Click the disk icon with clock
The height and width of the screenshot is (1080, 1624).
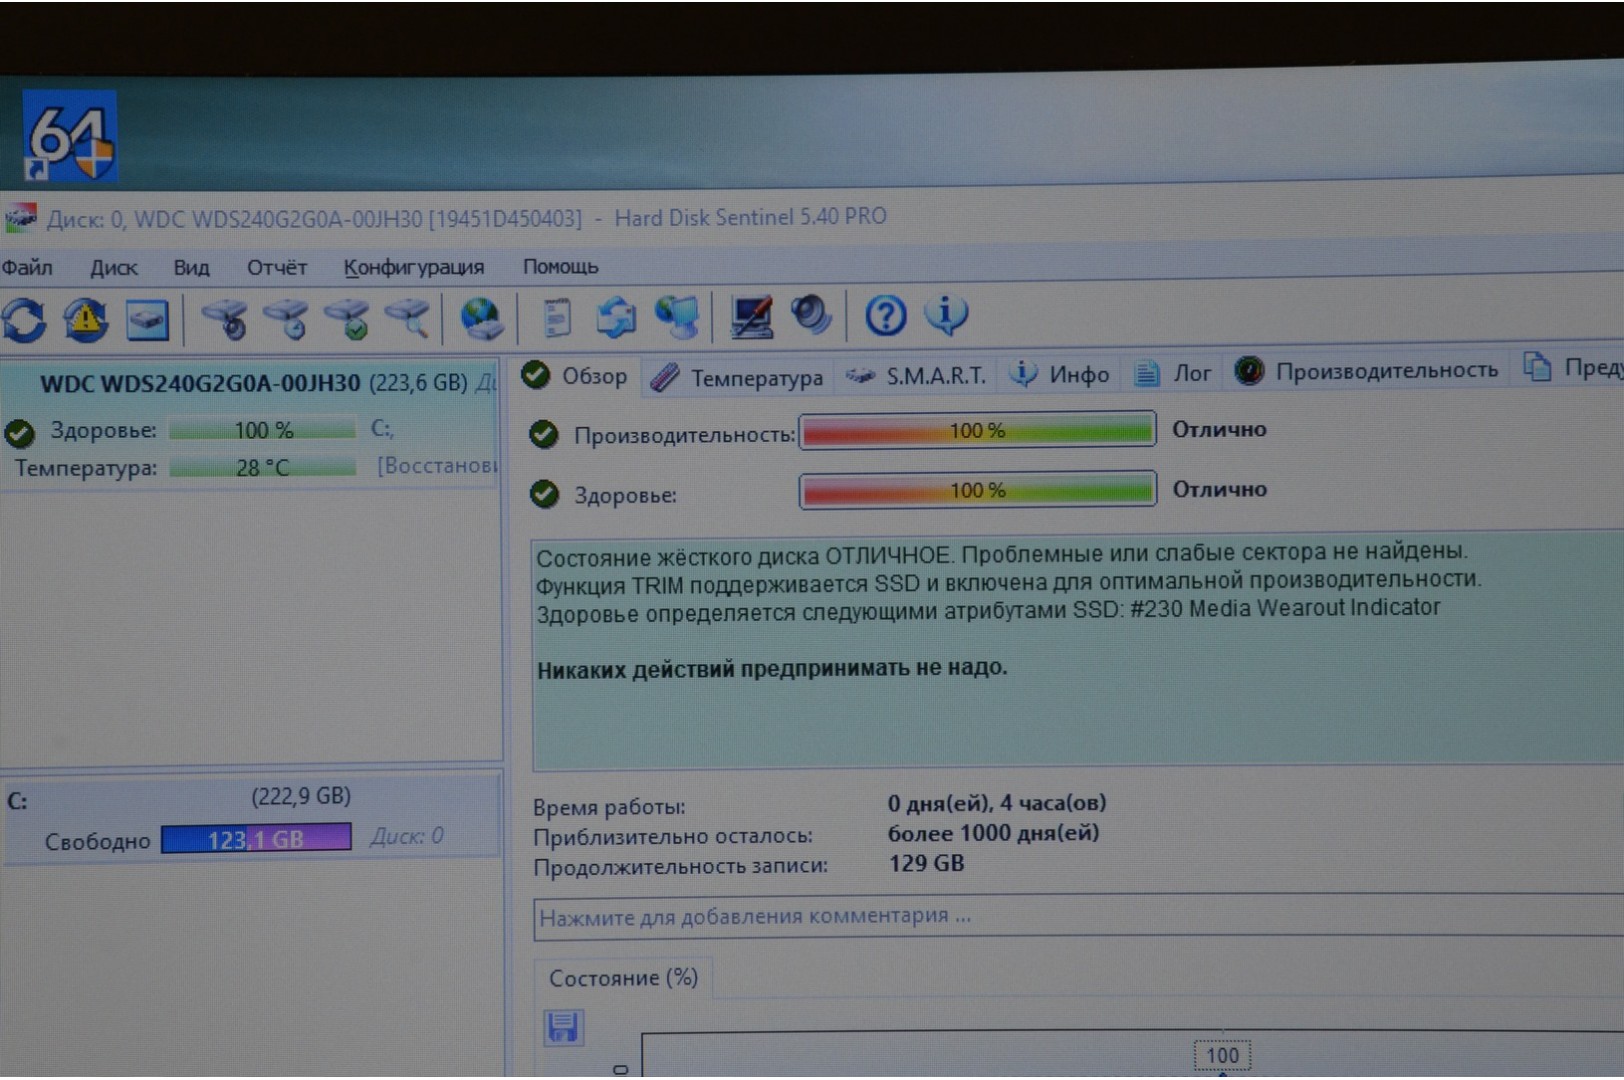287,320
